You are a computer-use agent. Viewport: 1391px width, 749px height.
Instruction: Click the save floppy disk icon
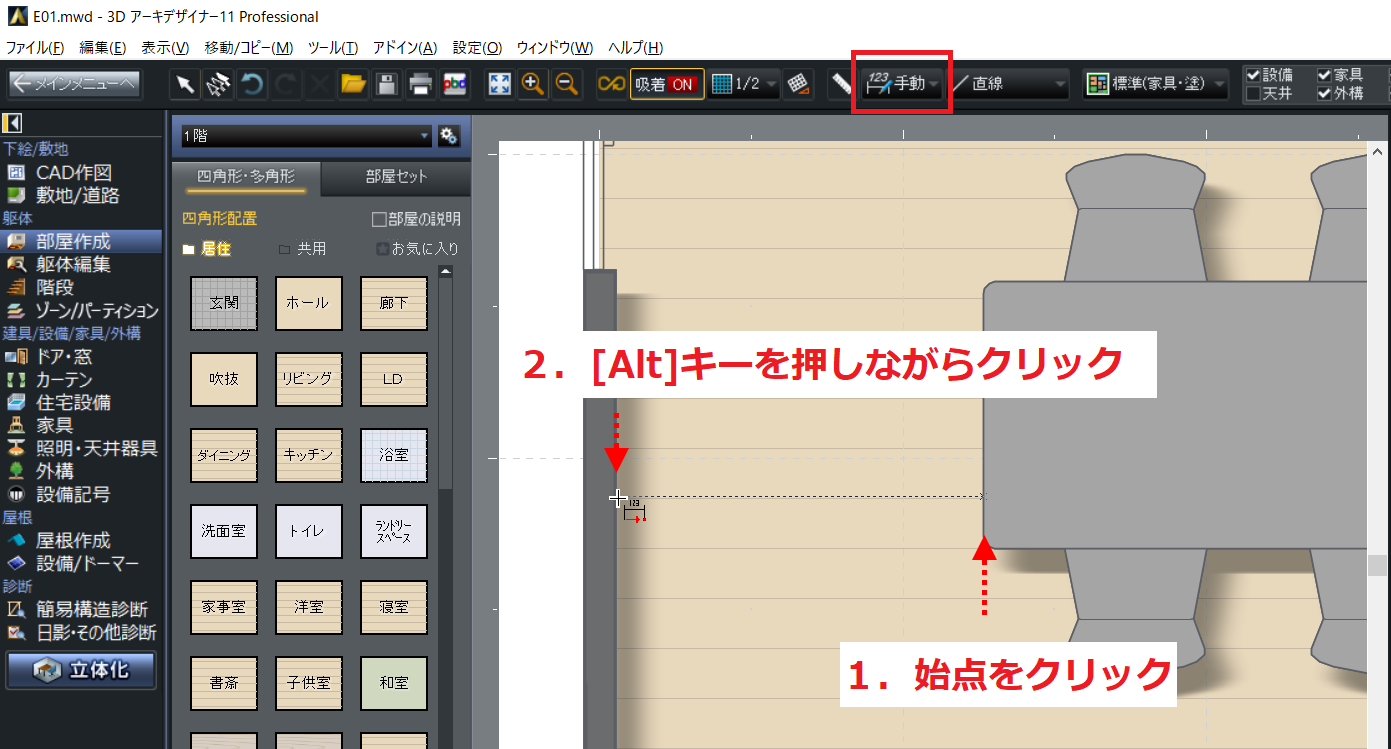pos(386,85)
